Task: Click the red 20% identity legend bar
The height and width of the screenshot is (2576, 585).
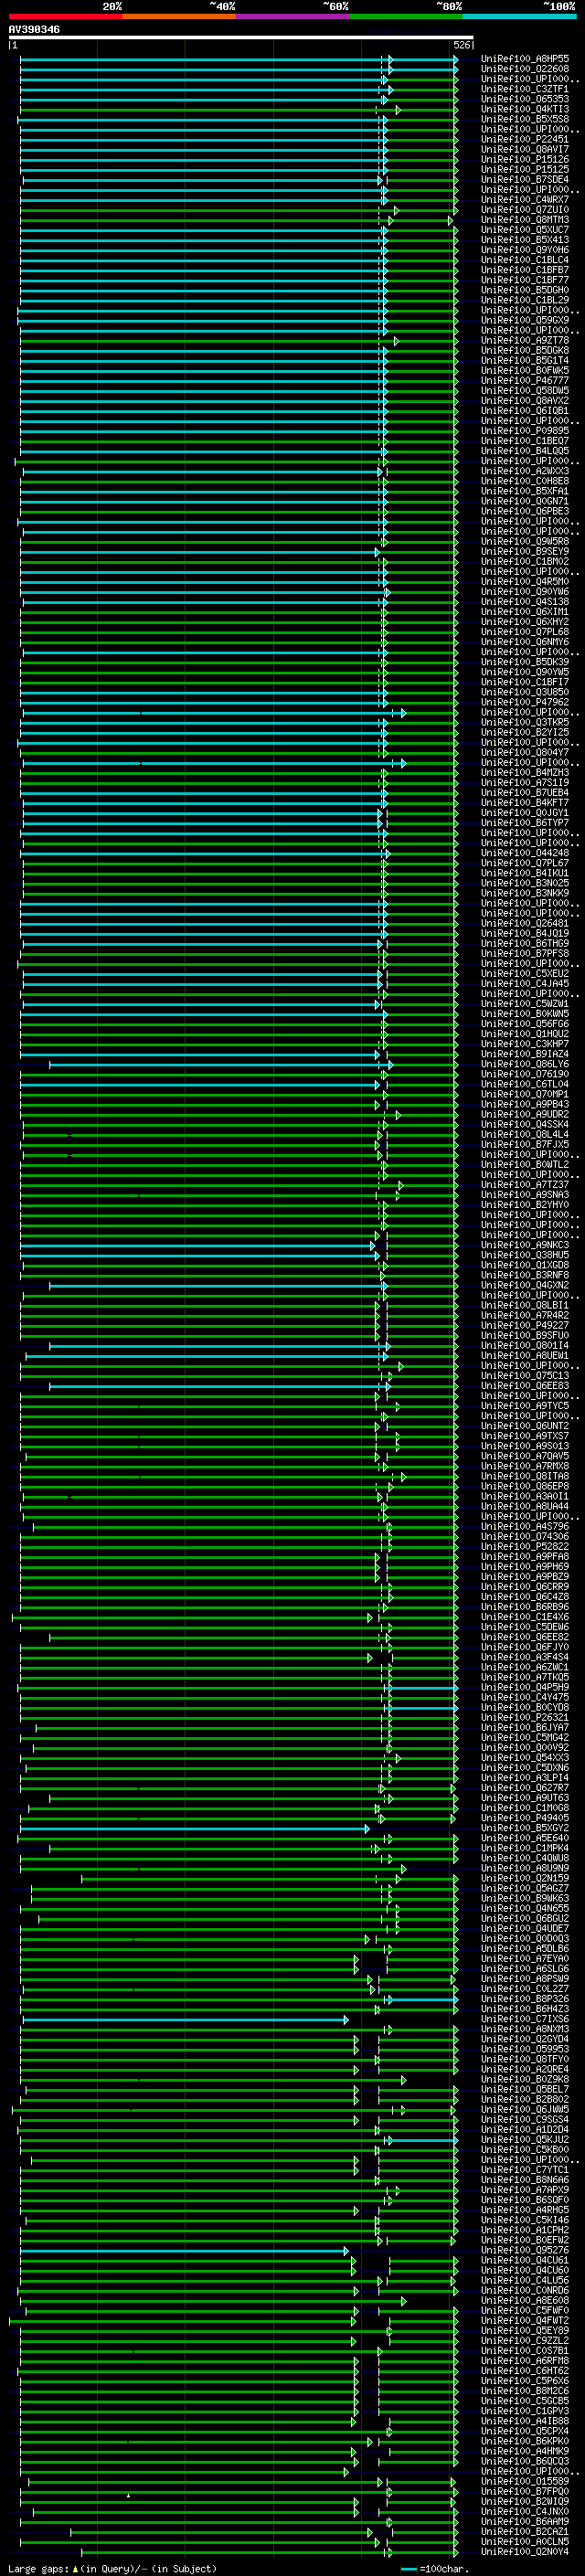Action: click(x=65, y=16)
